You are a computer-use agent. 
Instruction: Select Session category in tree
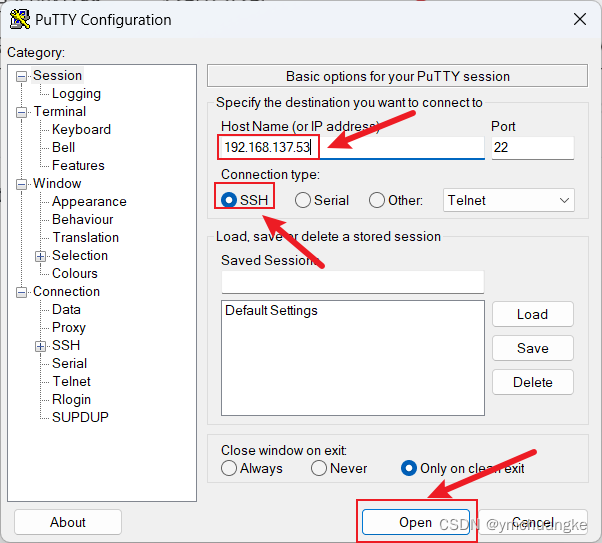pyautogui.click(x=57, y=75)
